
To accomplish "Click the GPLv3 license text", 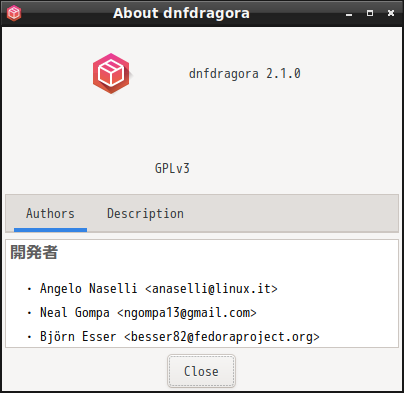I will click(172, 168).
